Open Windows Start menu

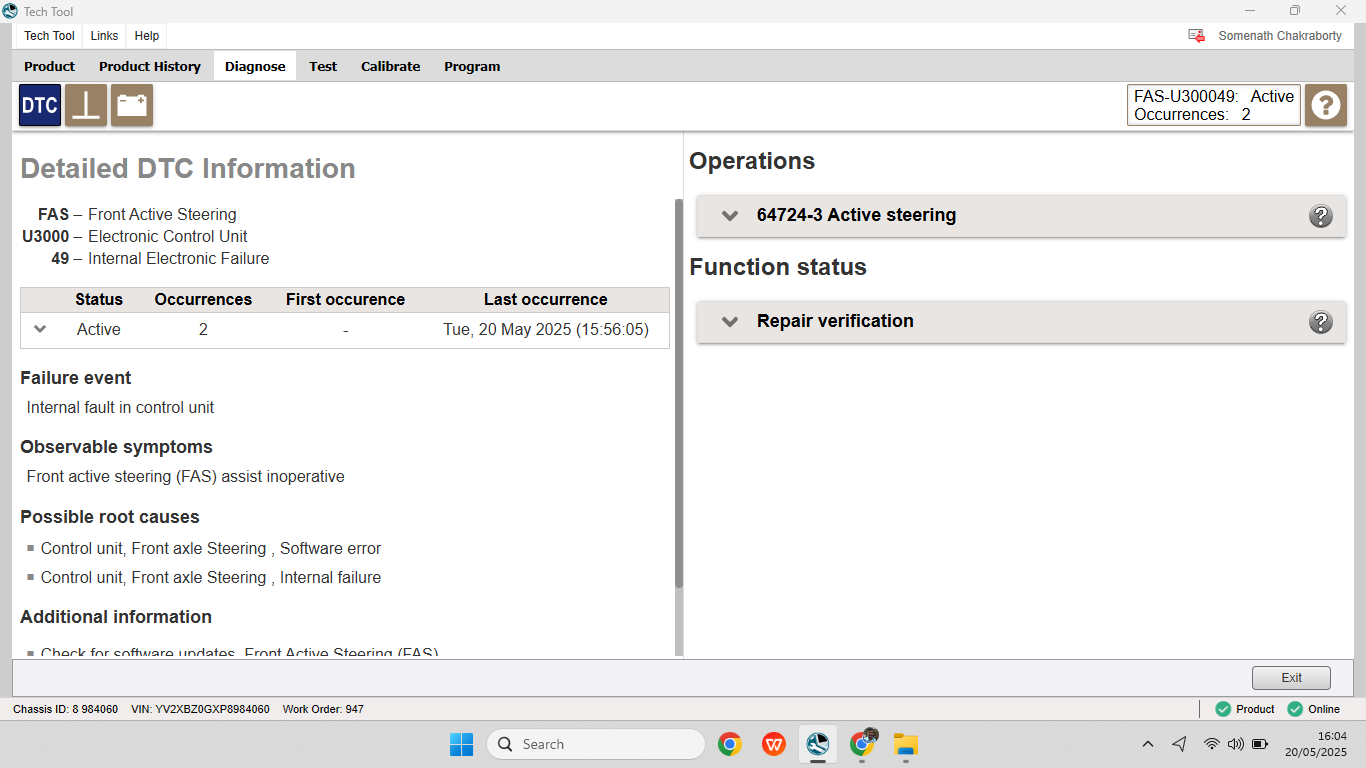[x=461, y=744]
